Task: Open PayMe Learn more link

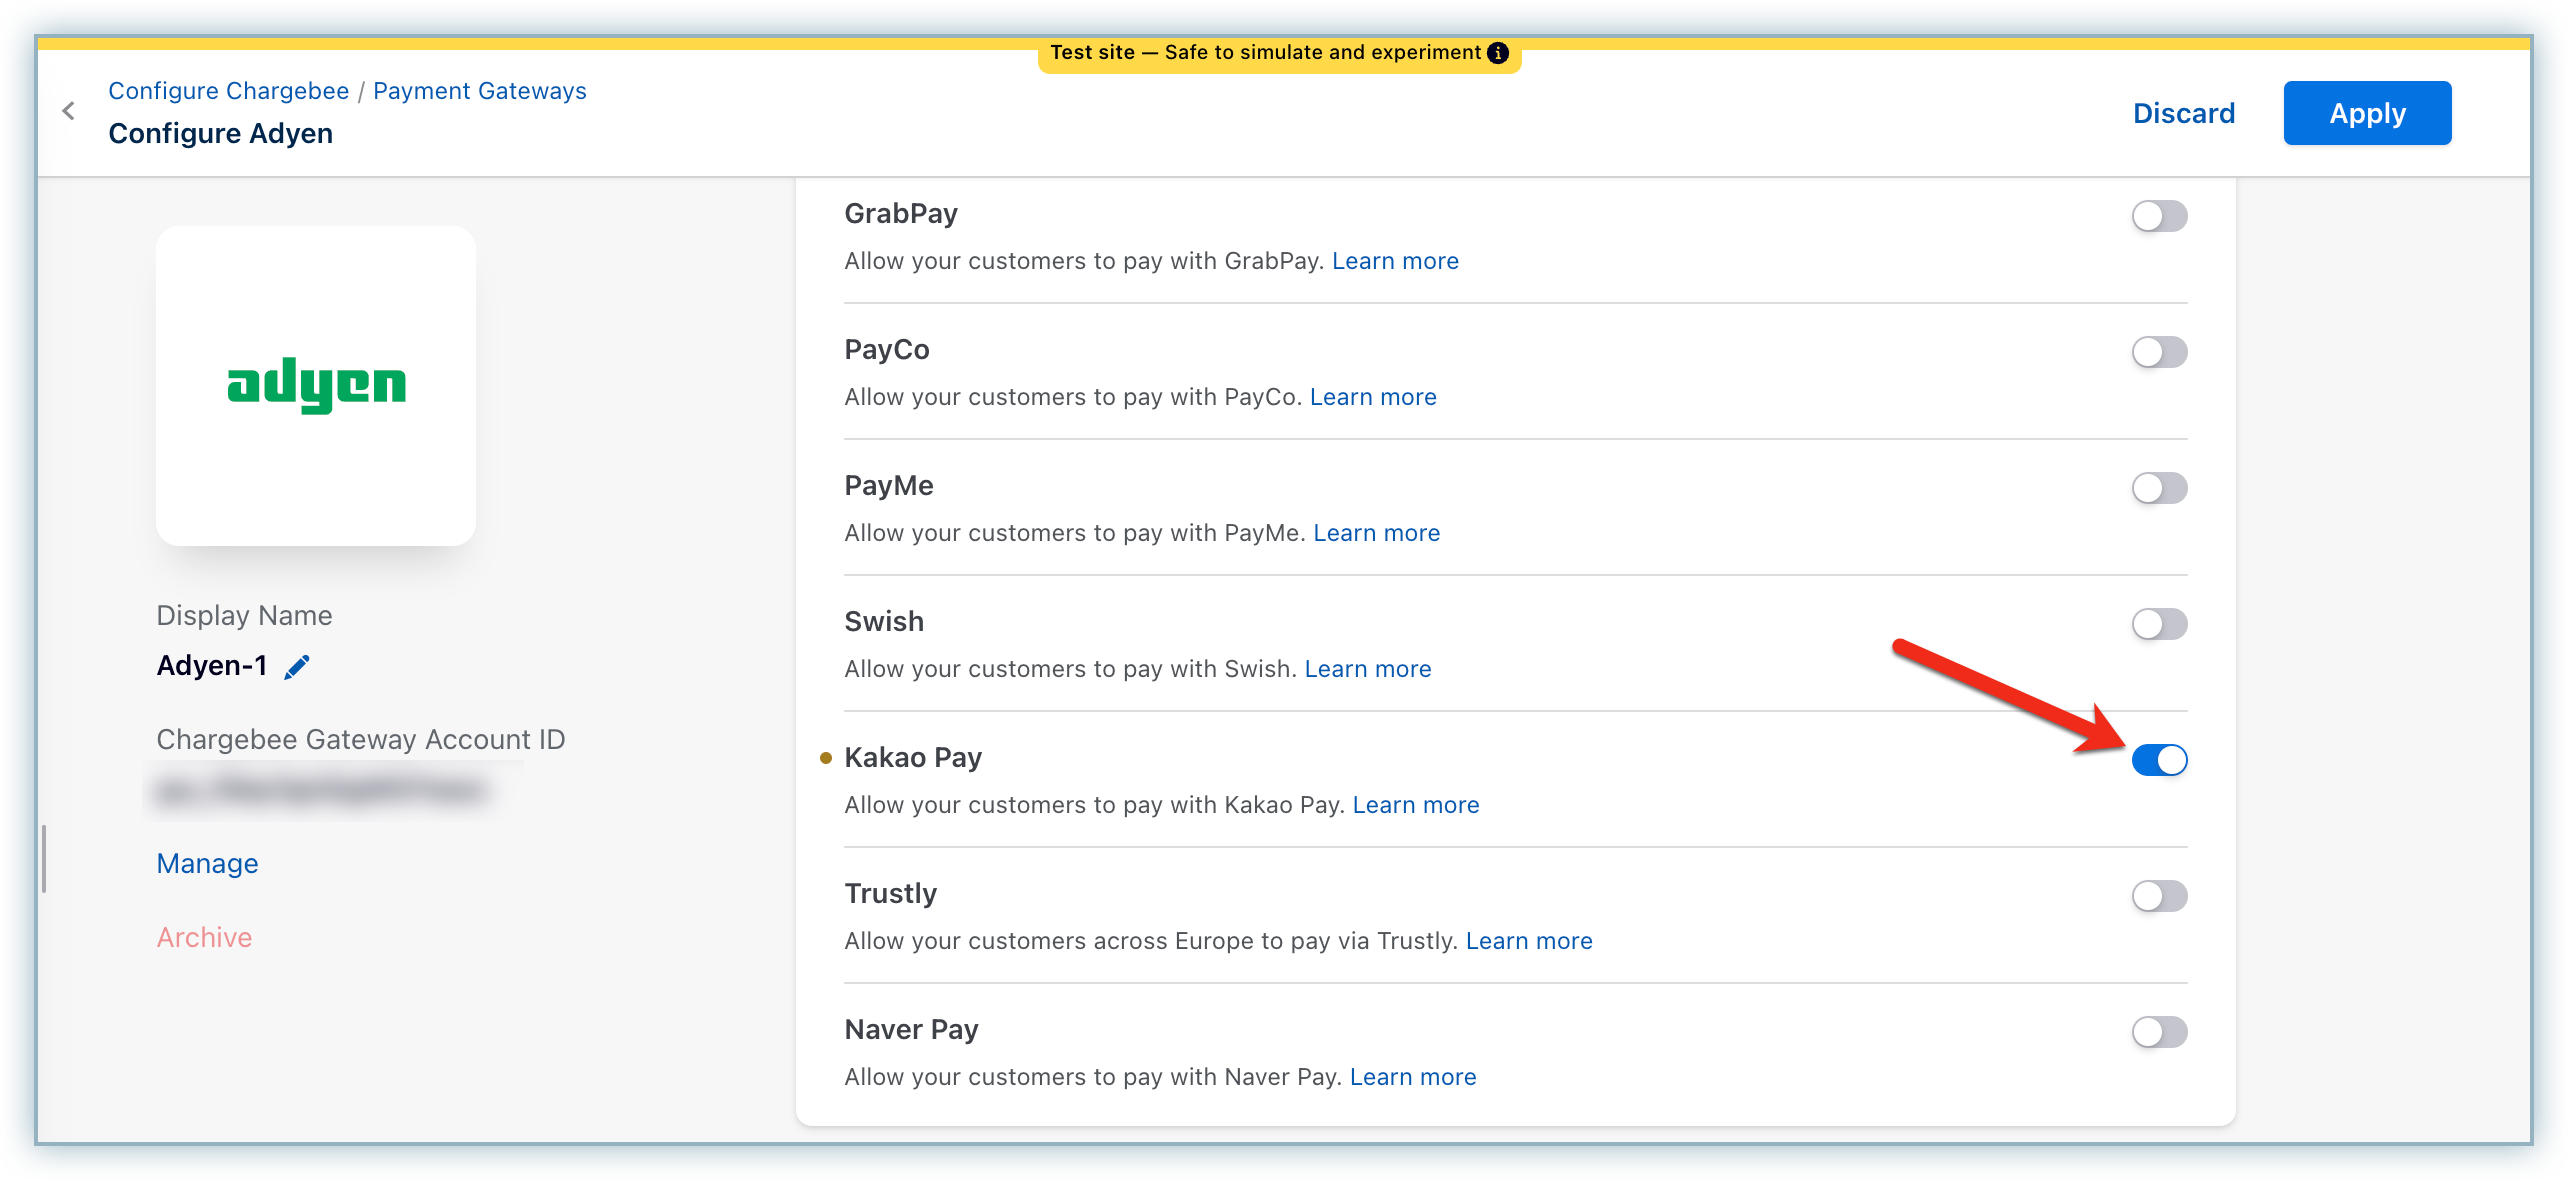Action: [1377, 533]
